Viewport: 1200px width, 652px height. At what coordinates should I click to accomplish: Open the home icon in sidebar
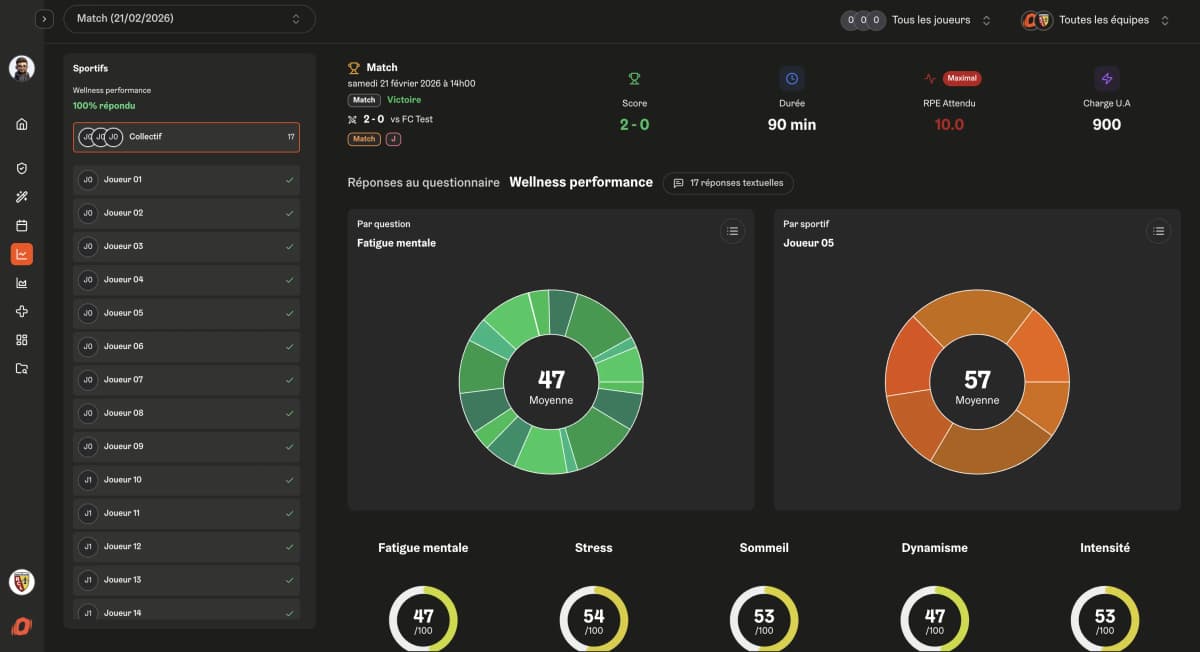pyautogui.click(x=22, y=124)
